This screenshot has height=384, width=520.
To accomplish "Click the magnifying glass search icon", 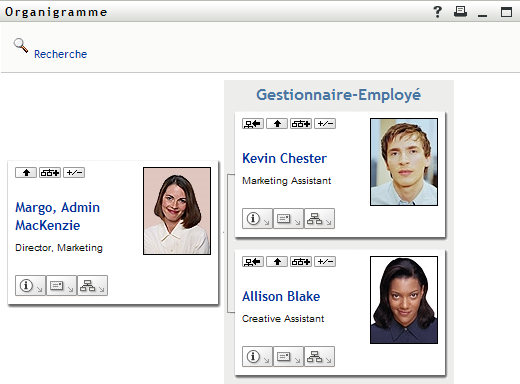I will [21, 46].
